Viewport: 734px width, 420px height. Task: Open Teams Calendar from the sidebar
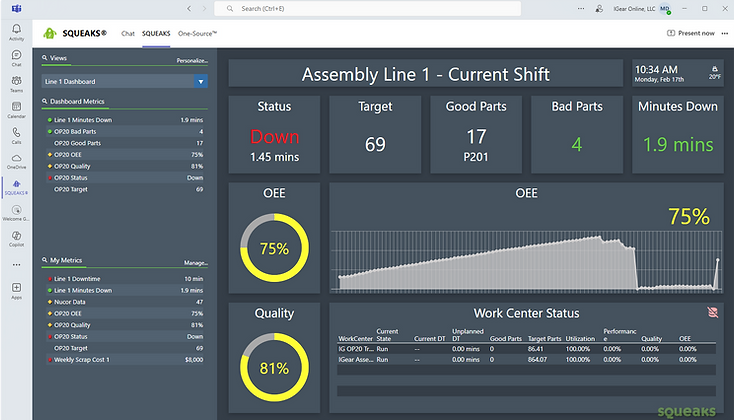pos(16,109)
